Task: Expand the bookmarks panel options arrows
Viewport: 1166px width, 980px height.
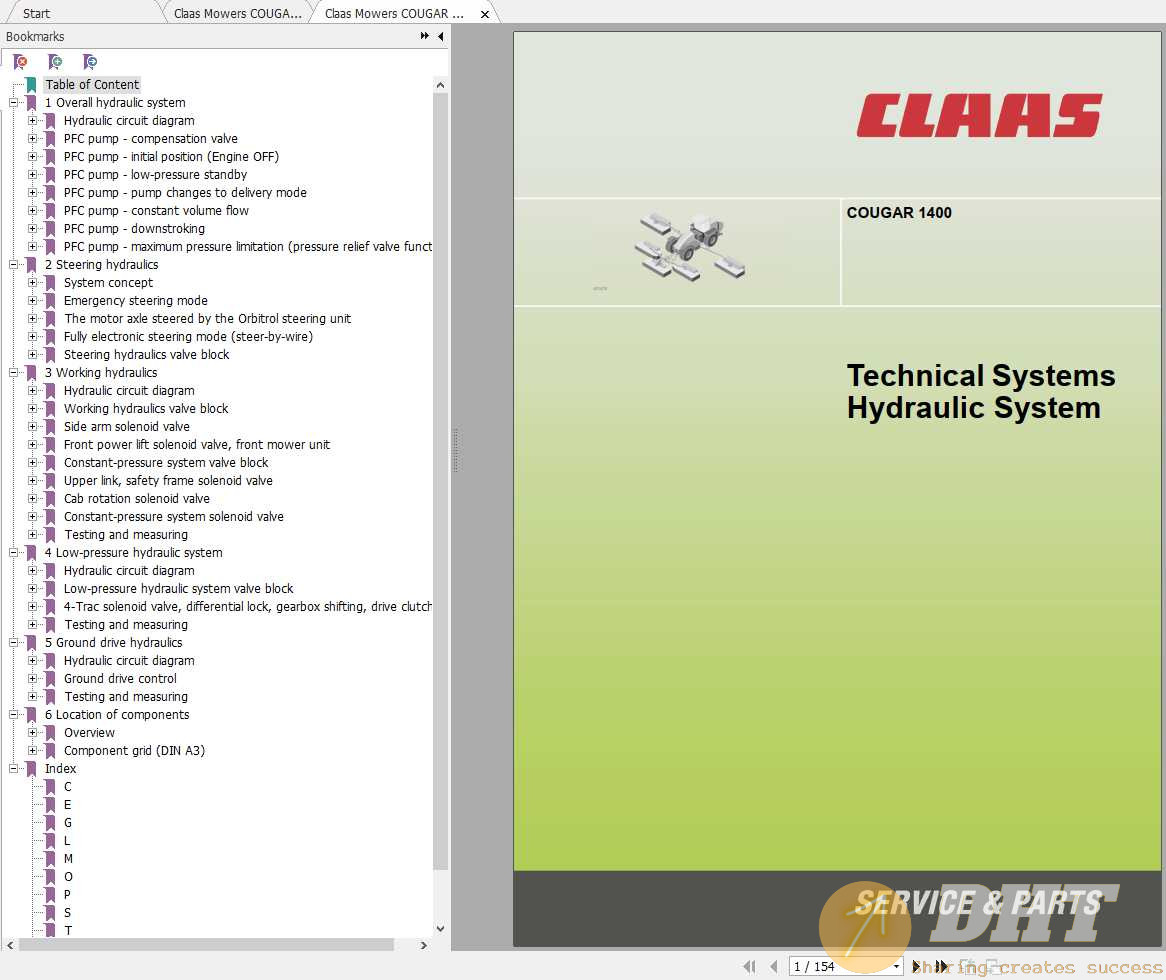Action: tap(425, 36)
